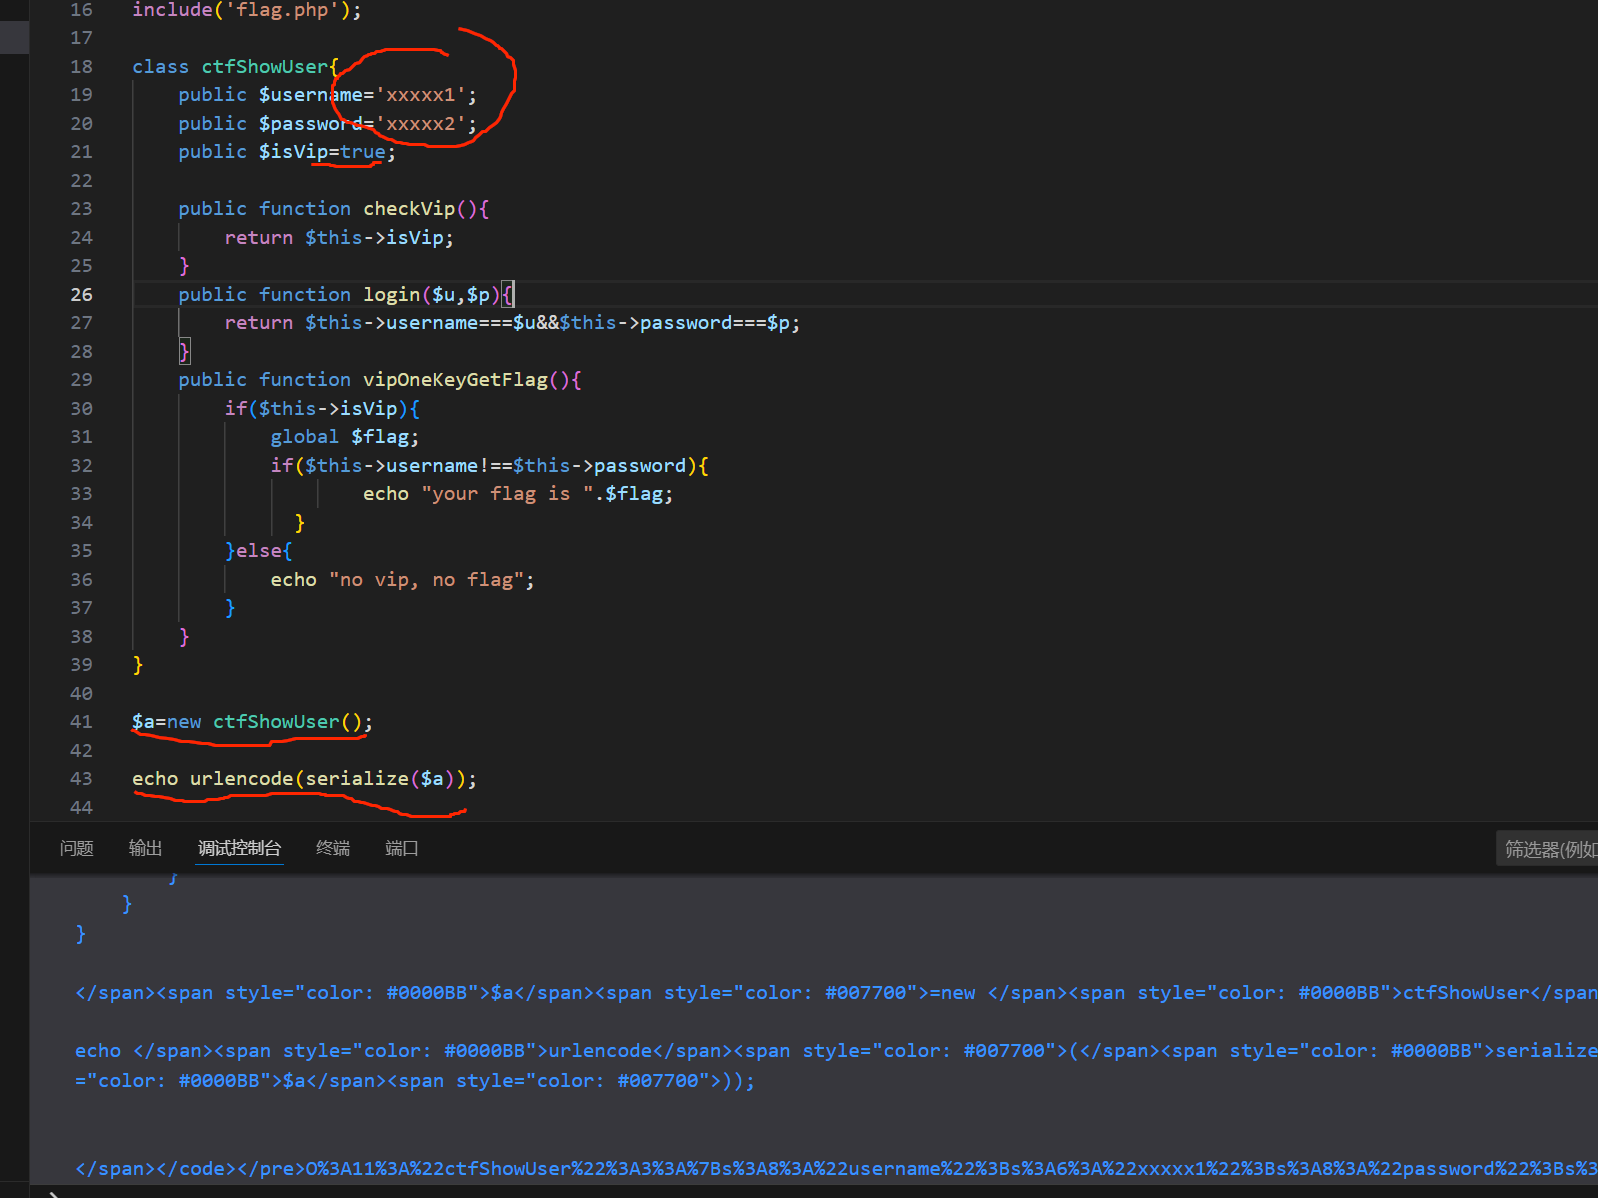The height and width of the screenshot is (1198, 1598).
Task: Switch to the 问题 (Problems) tab
Action: pyautogui.click(x=76, y=848)
